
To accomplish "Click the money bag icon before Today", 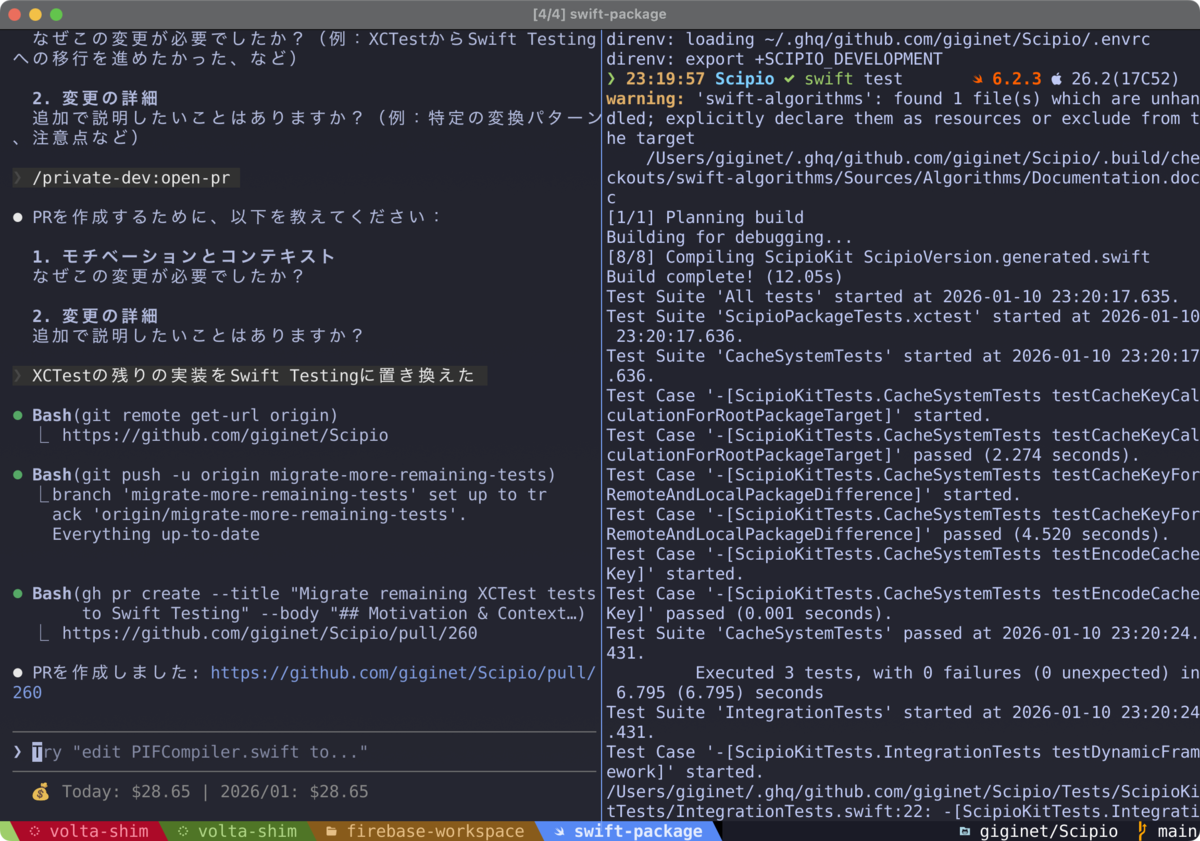I will [x=40, y=792].
